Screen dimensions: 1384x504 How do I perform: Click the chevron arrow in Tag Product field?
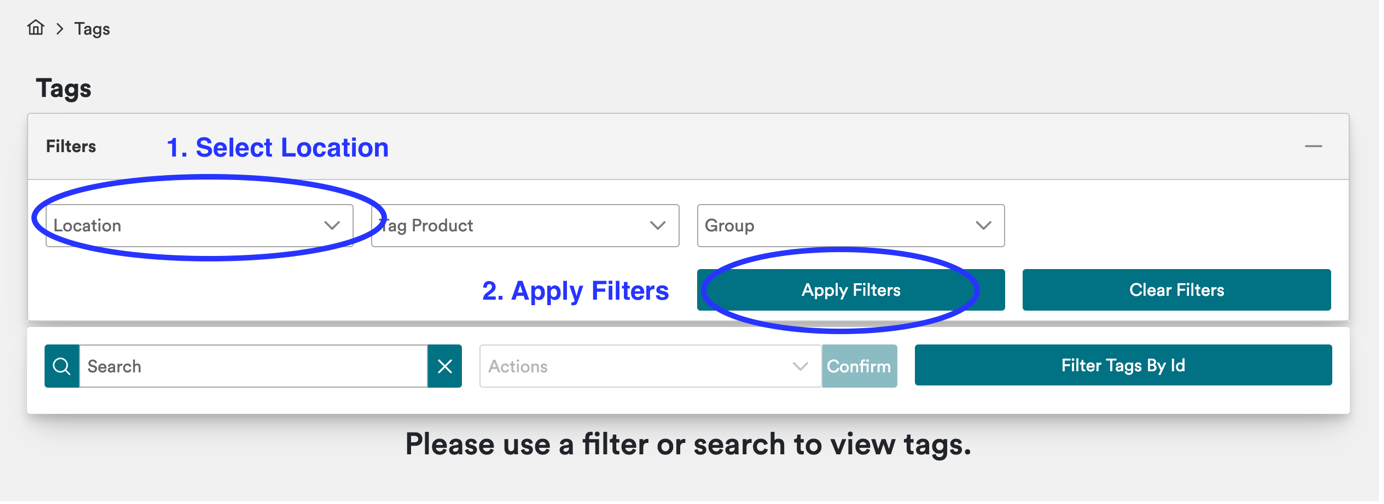pos(657,226)
